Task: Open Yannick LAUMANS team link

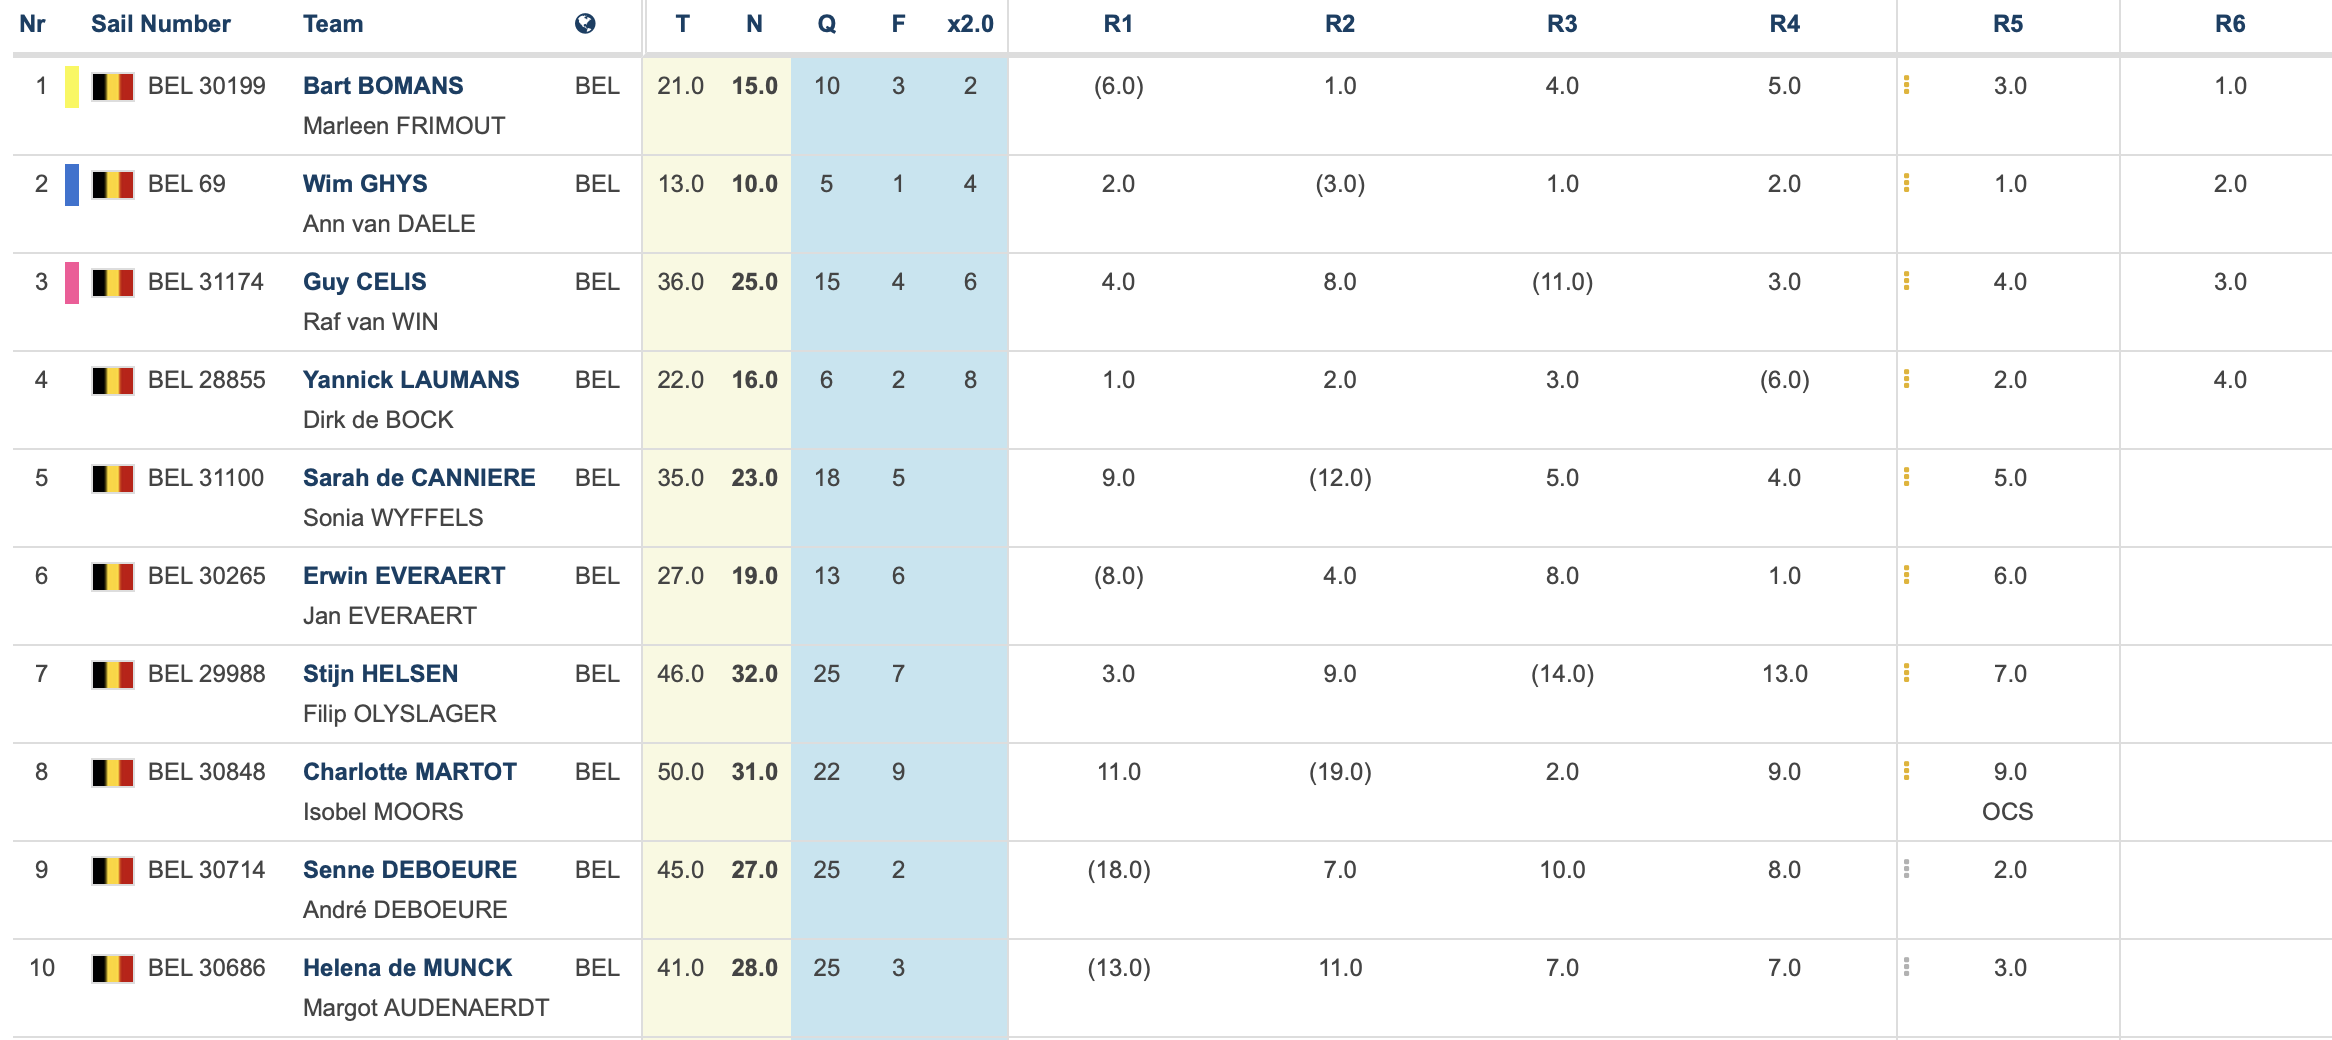Action: 411,380
